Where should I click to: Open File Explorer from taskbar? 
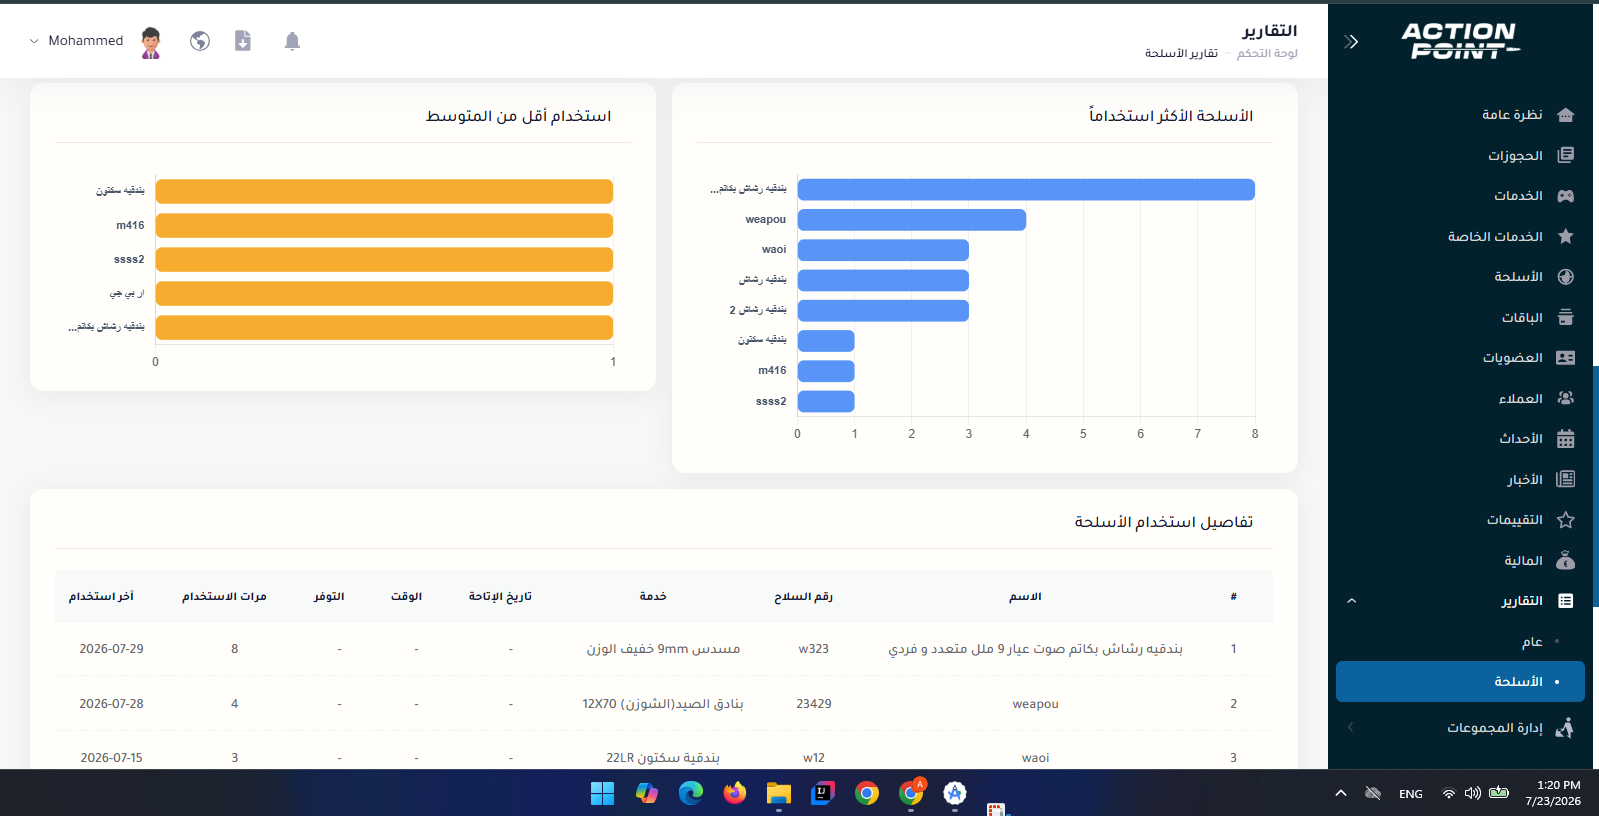pyautogui.click(x=779, y=794)
